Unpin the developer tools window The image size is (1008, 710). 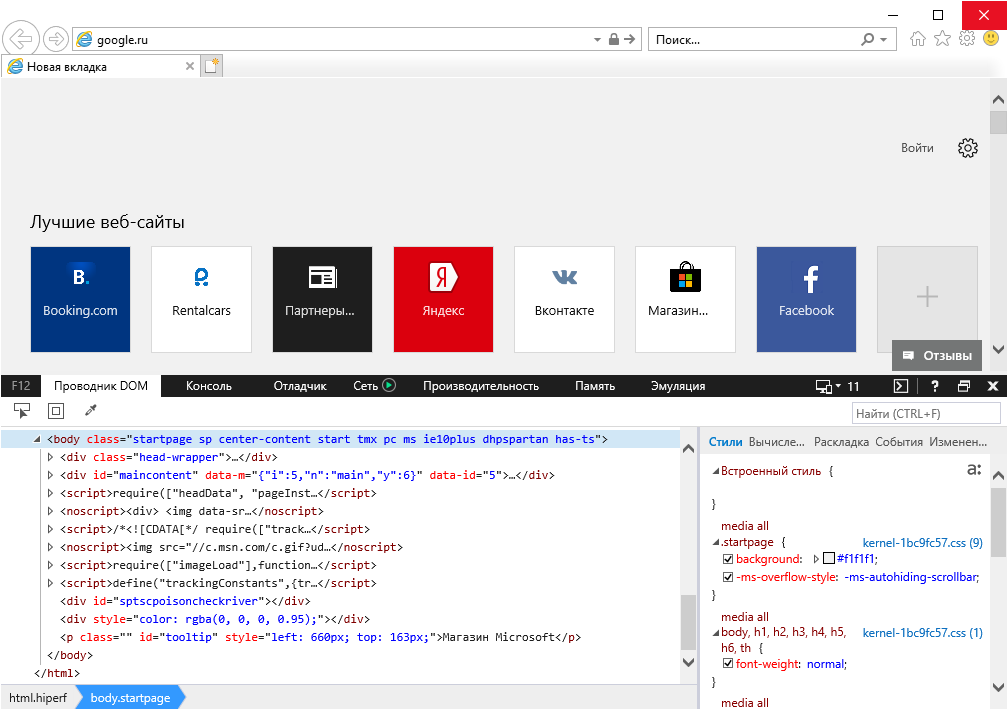tap(964, 386)
